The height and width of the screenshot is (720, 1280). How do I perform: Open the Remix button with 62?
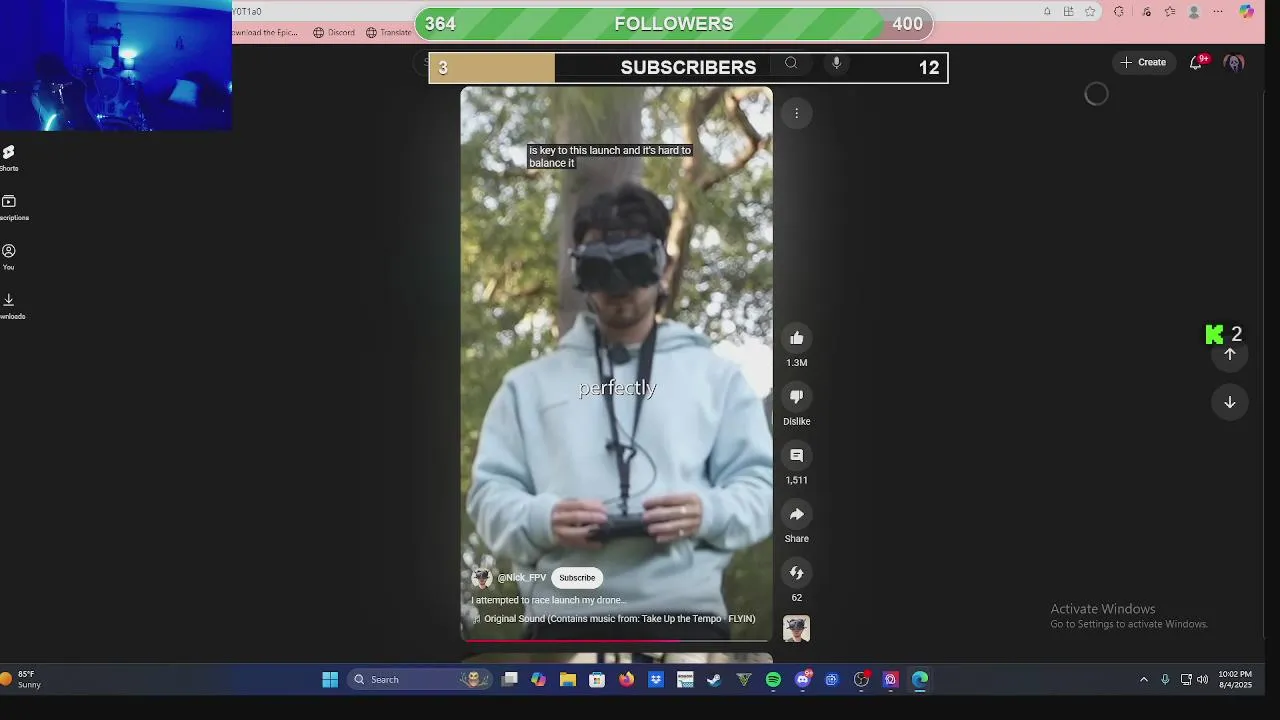click(796, 573)
